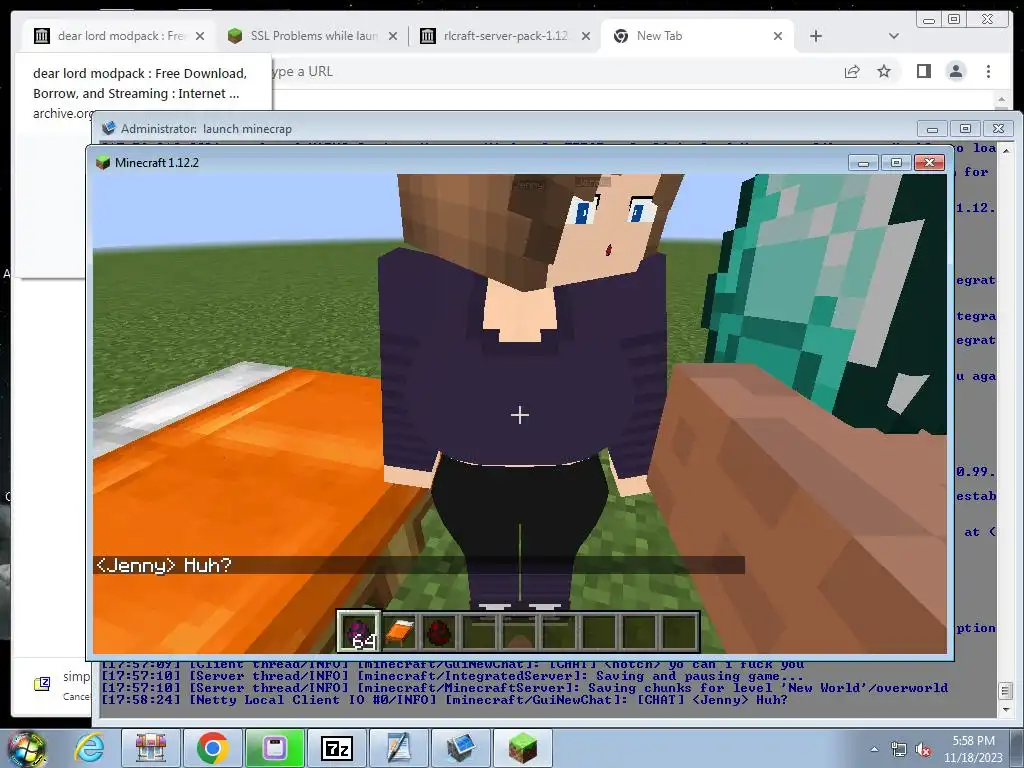Viewport: 1024px width, 768px height.
Task: Open the rlcraft-server-pack-1.12 tab
Action: coord(505,36)
